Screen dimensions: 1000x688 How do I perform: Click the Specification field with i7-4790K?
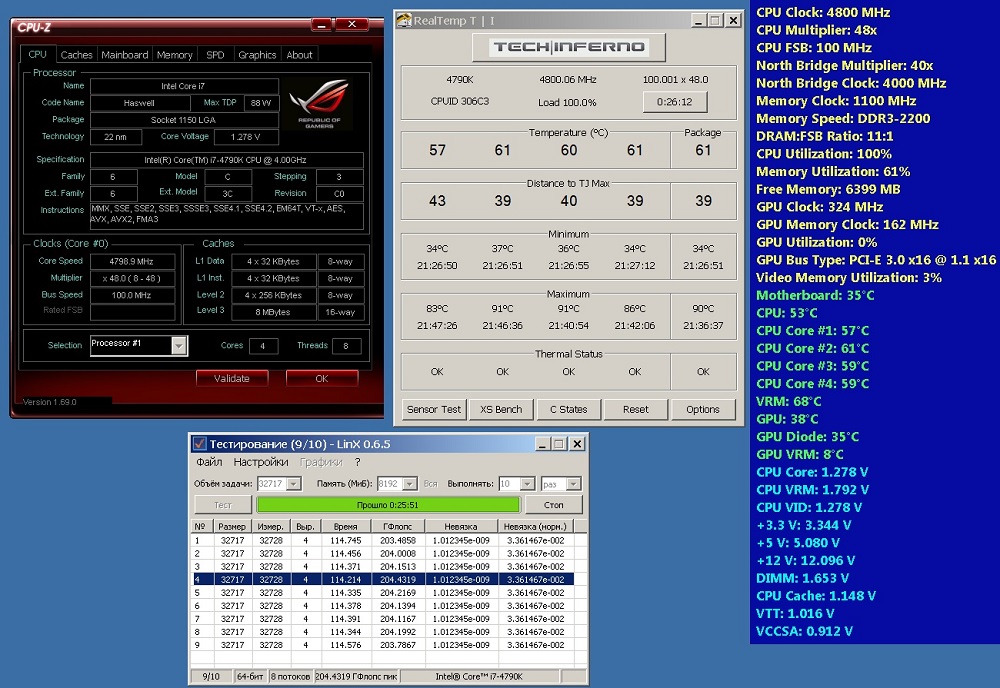[226, 160]
